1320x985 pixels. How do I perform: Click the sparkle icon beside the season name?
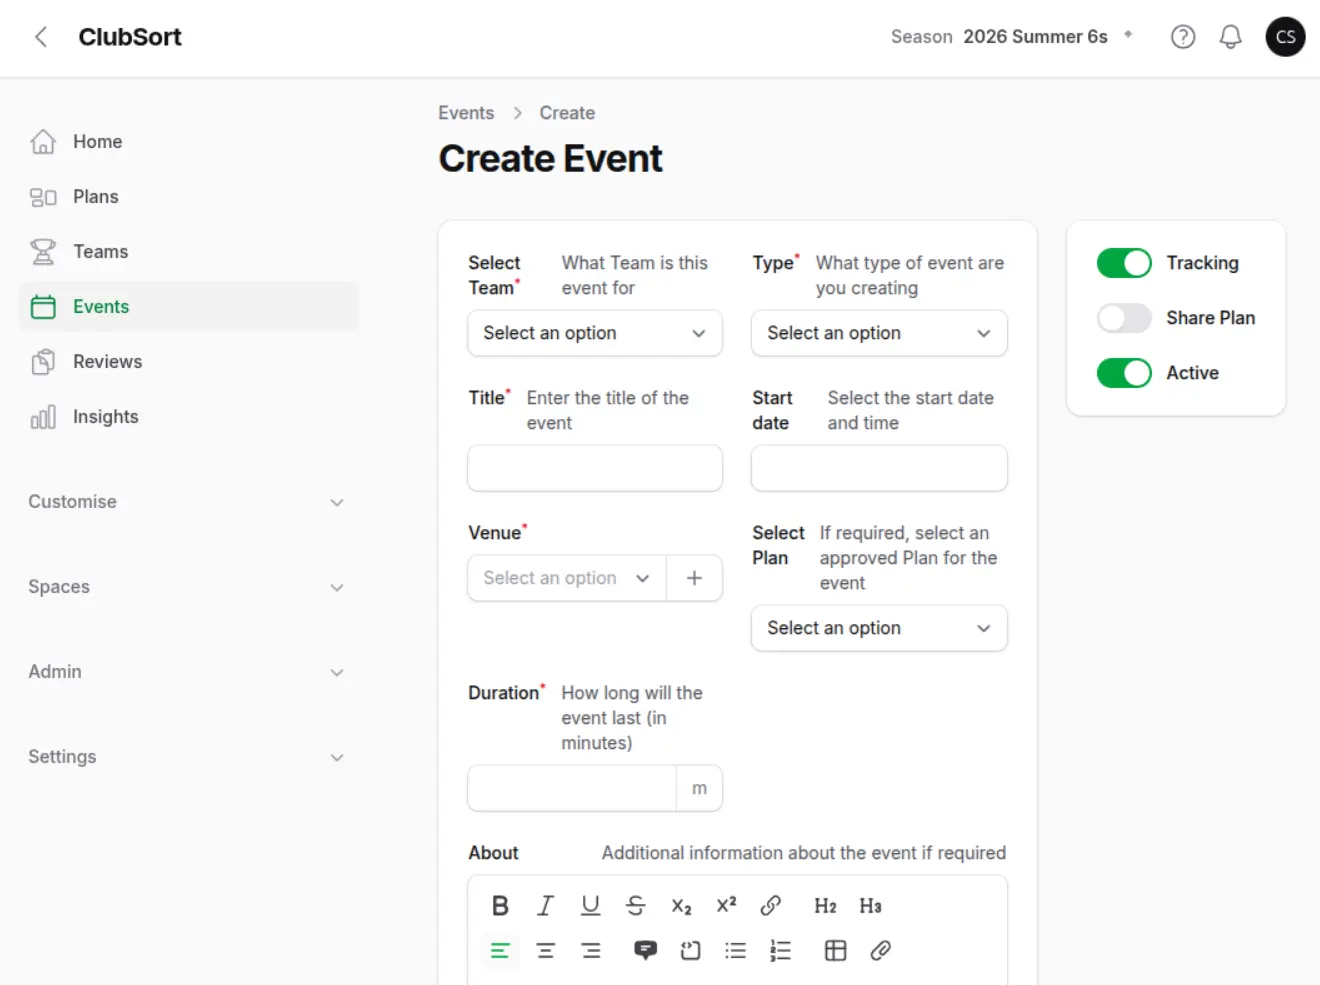[1128, 34]
